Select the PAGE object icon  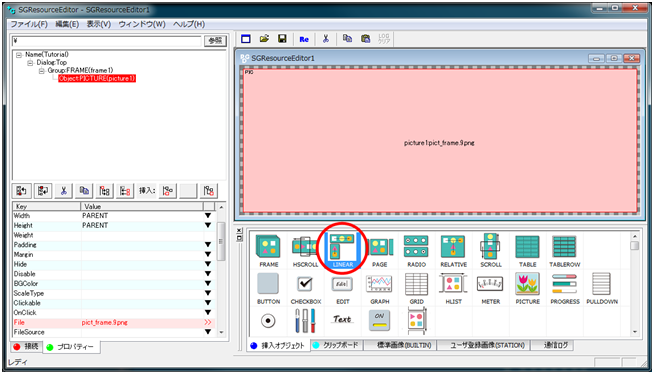point(380,251)
